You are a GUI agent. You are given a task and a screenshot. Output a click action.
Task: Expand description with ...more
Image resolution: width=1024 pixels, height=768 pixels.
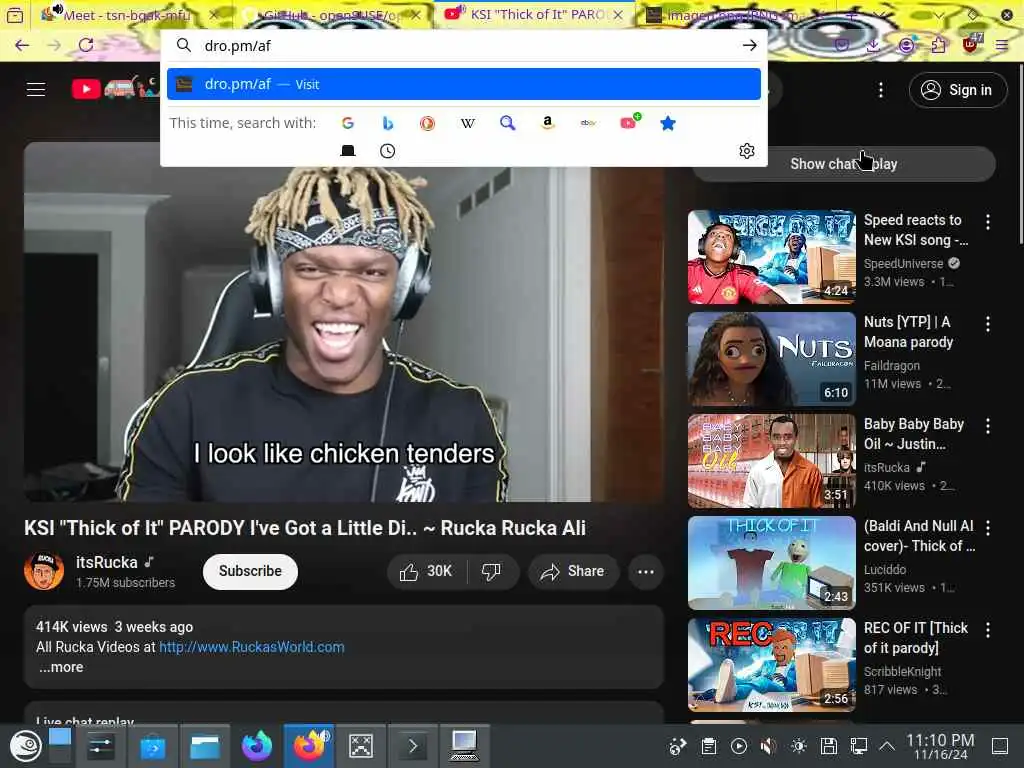coord(61,667)
